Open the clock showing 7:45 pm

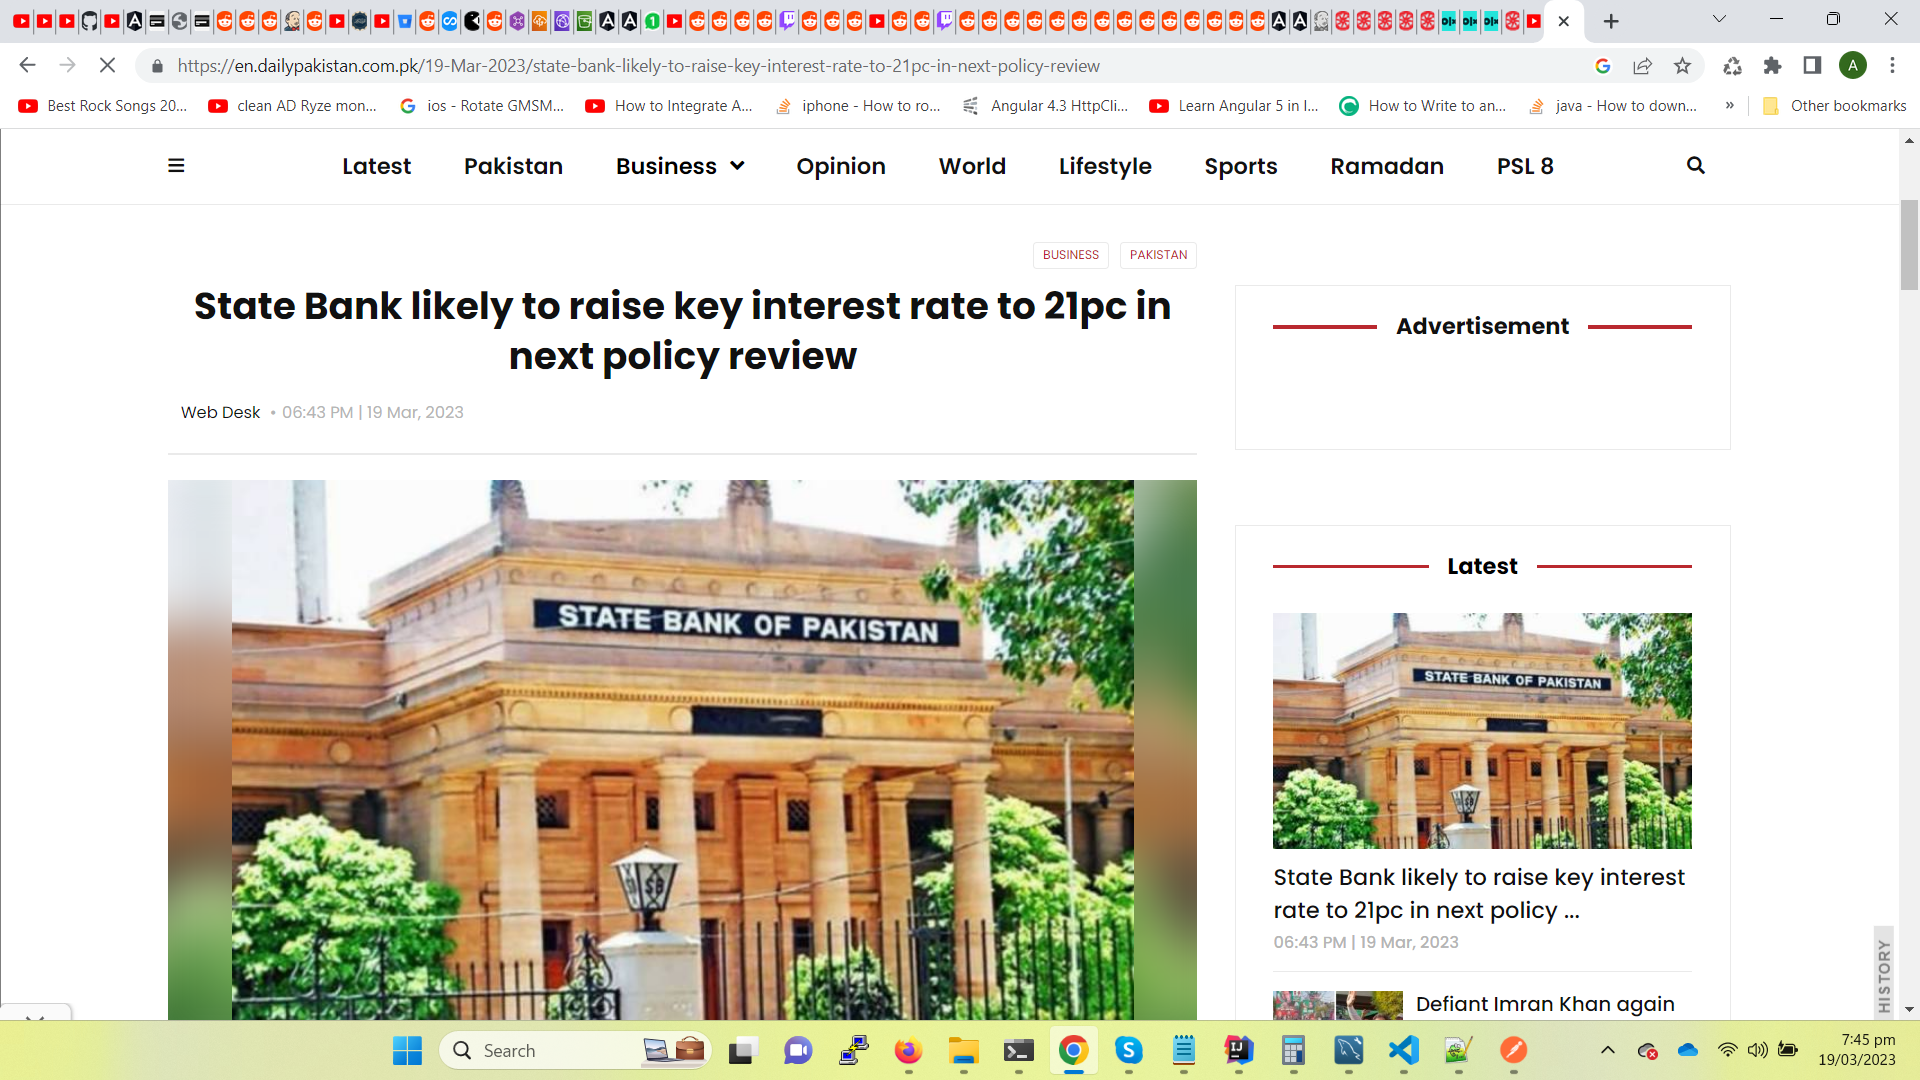pos(1857,1050)
